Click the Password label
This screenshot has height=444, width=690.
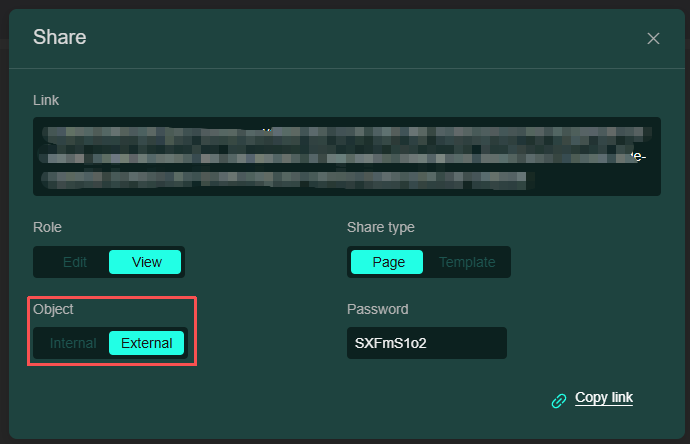(377, 309)
